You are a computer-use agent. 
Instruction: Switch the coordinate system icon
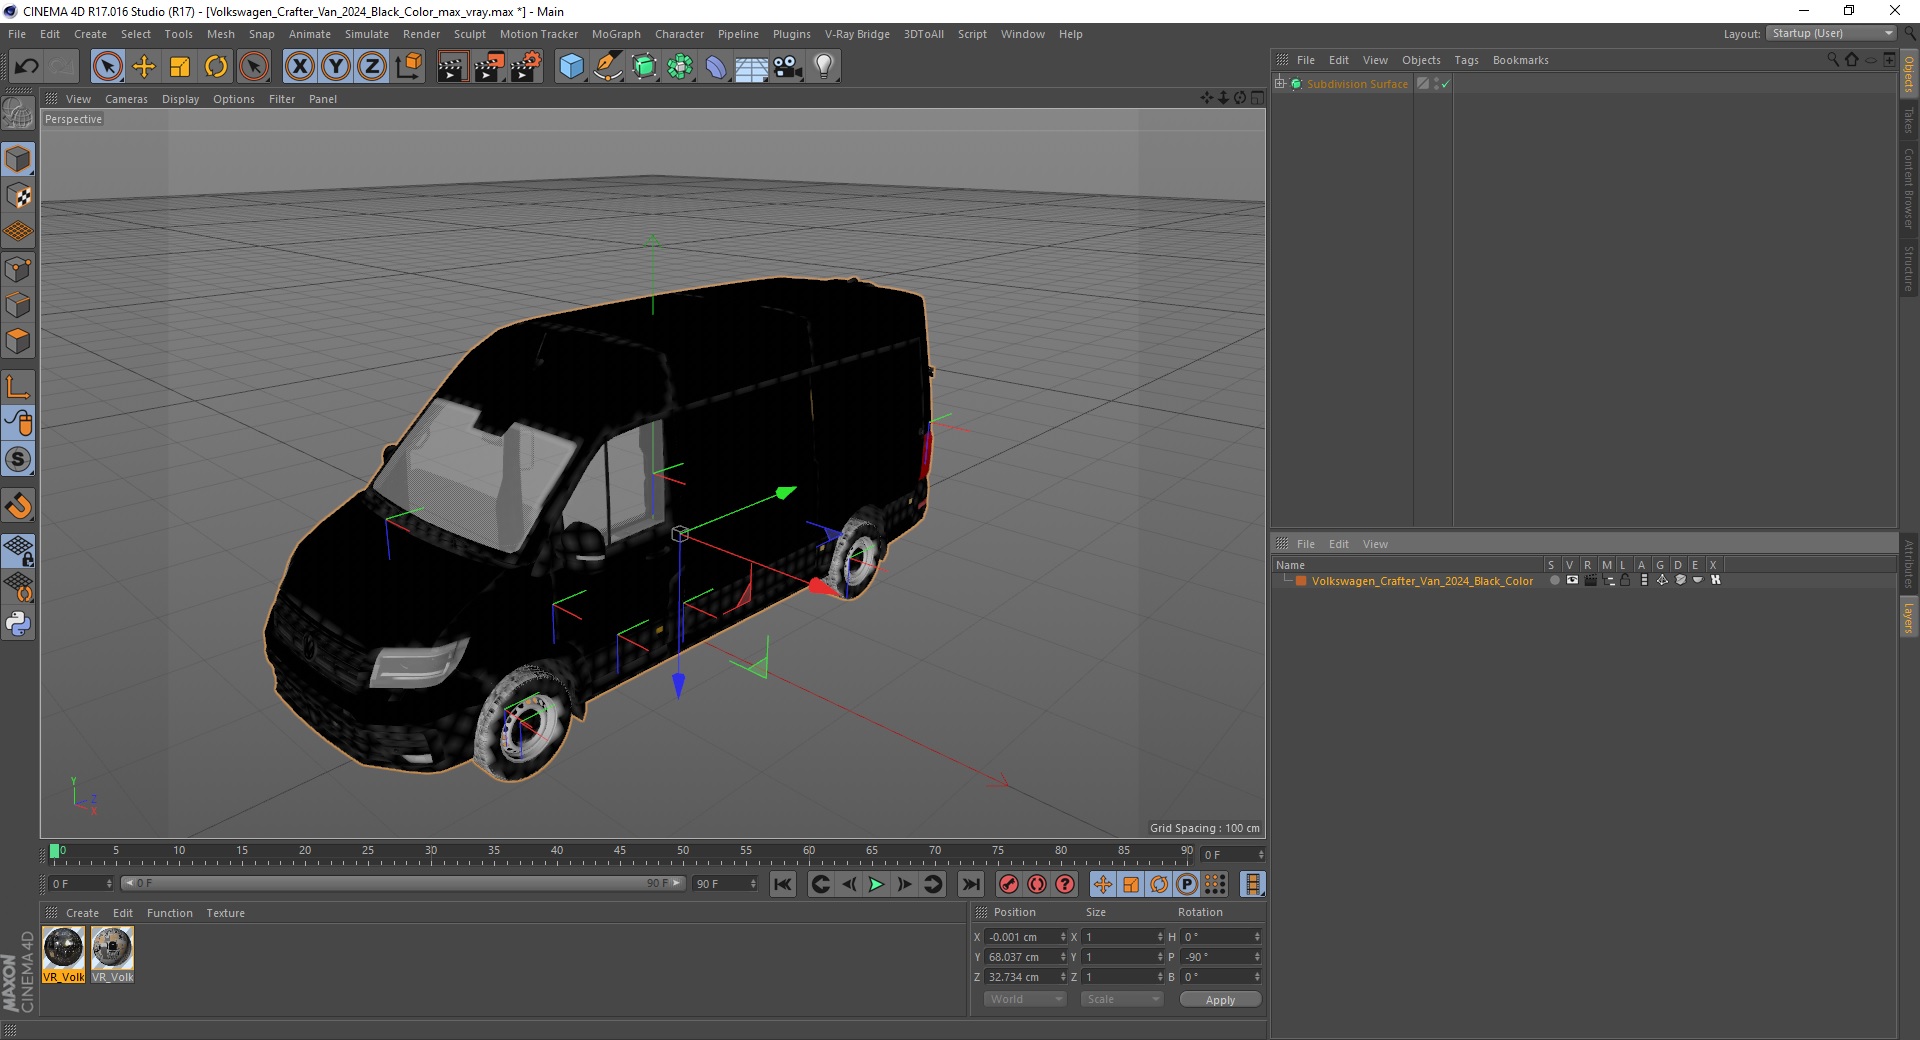(x=408, y=67)
